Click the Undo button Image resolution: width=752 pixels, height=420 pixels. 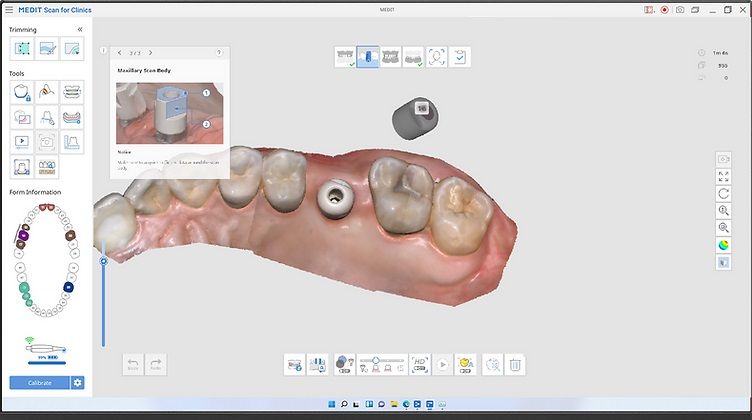click(133, 364)
